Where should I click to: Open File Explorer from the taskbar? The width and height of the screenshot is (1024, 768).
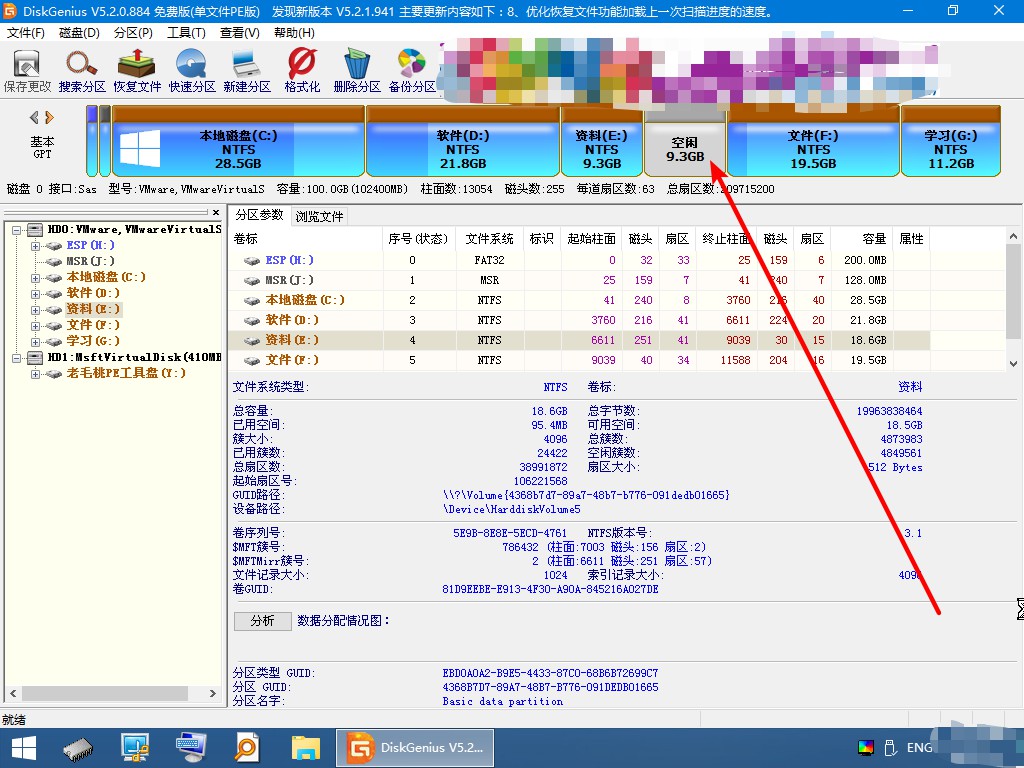point(306,748)
